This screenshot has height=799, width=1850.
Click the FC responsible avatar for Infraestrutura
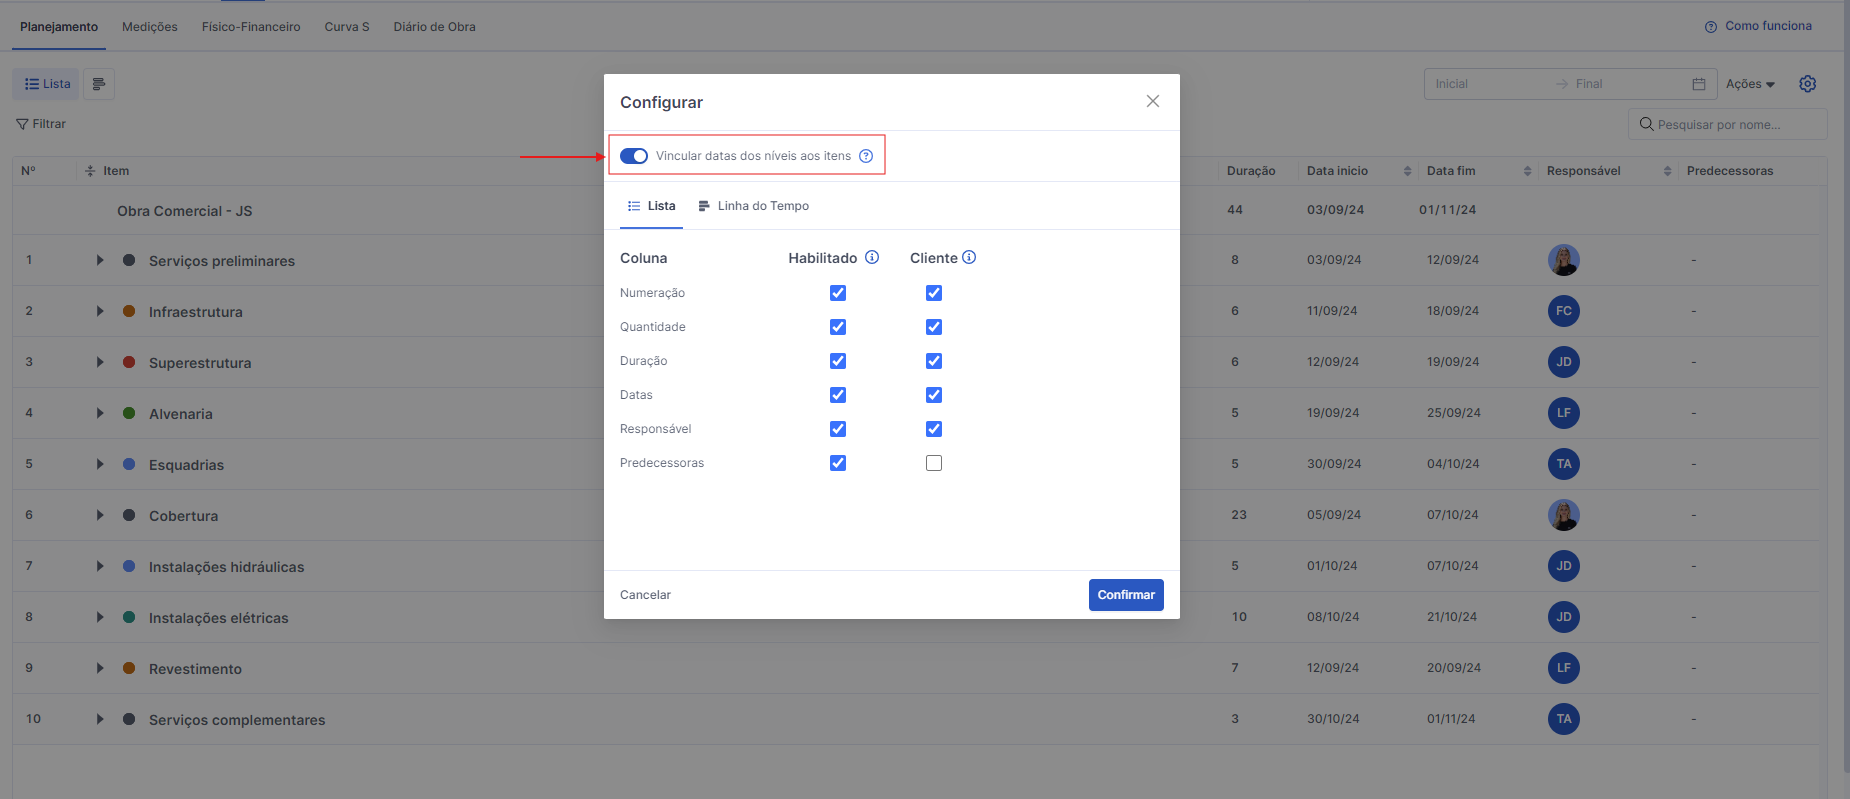point(1563,311)
